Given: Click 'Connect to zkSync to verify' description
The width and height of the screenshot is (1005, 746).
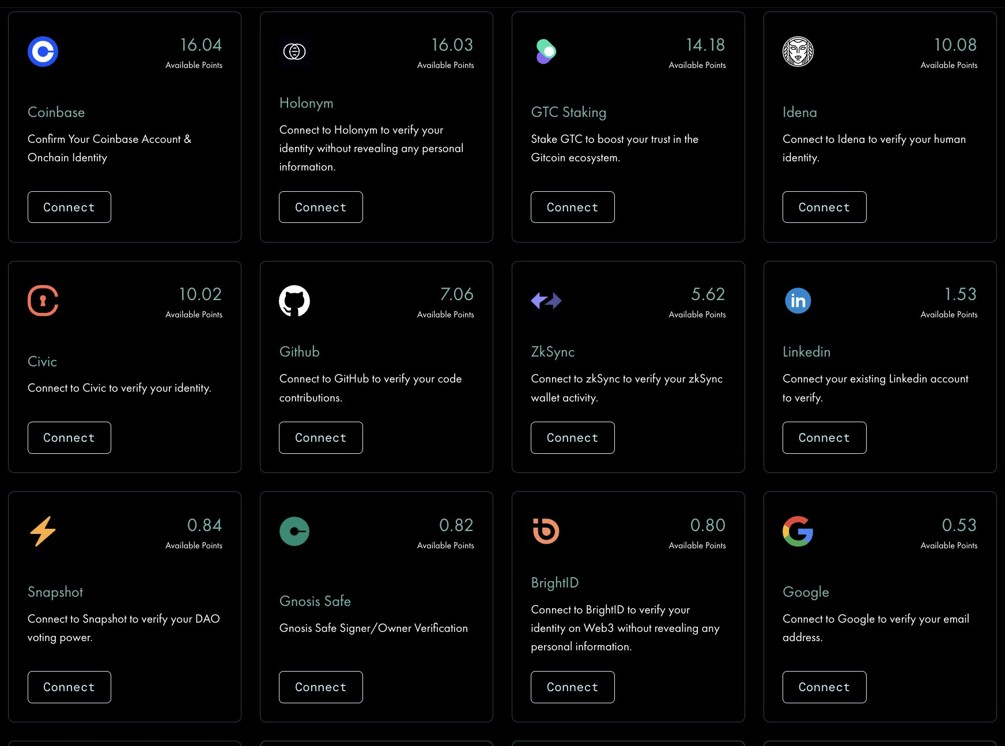Looking at the screenshot, I should (627, 388).
